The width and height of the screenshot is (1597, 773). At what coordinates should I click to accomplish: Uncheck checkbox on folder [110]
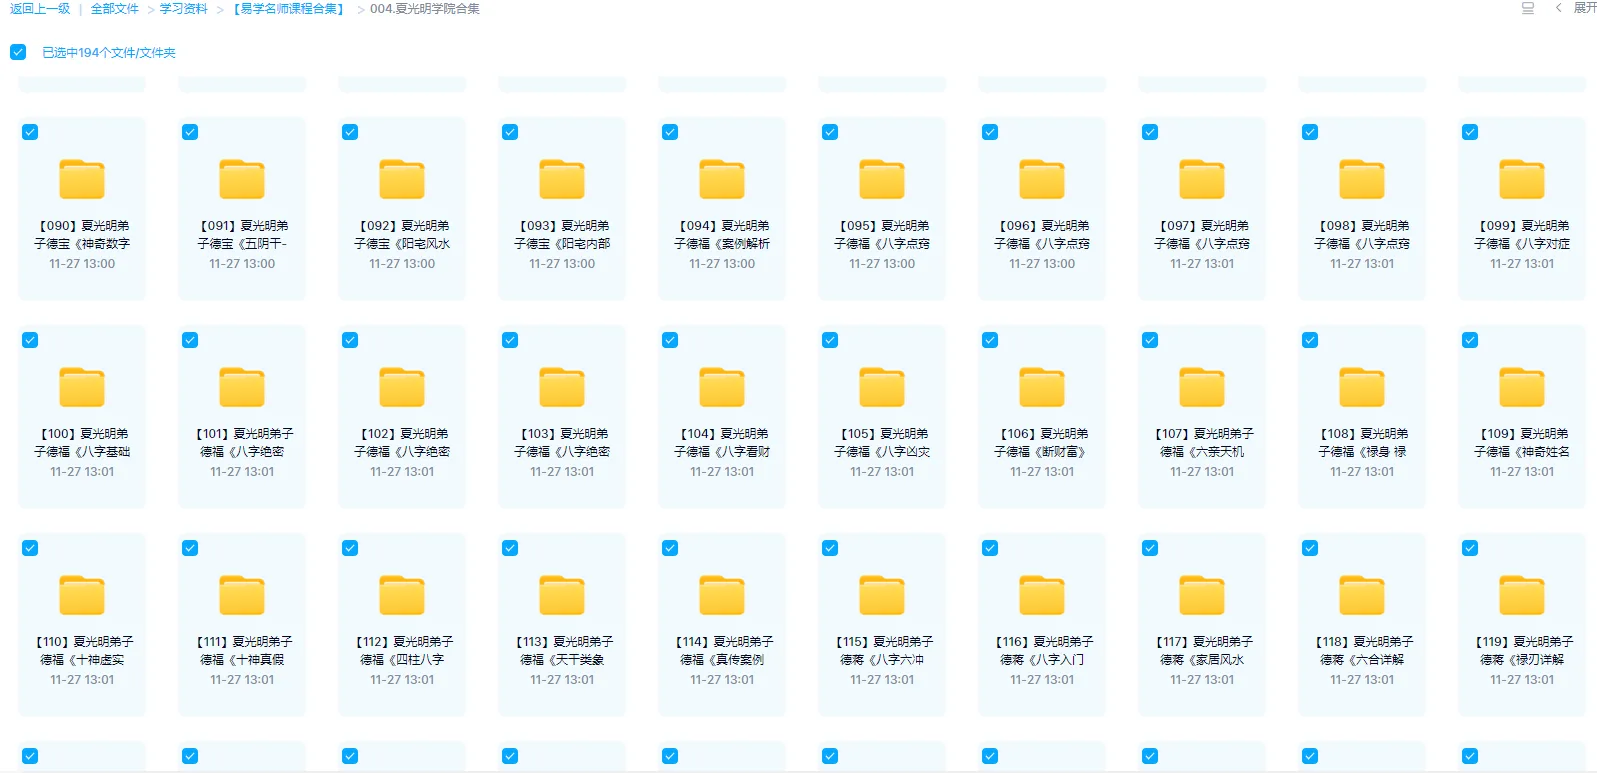(30, 548)
